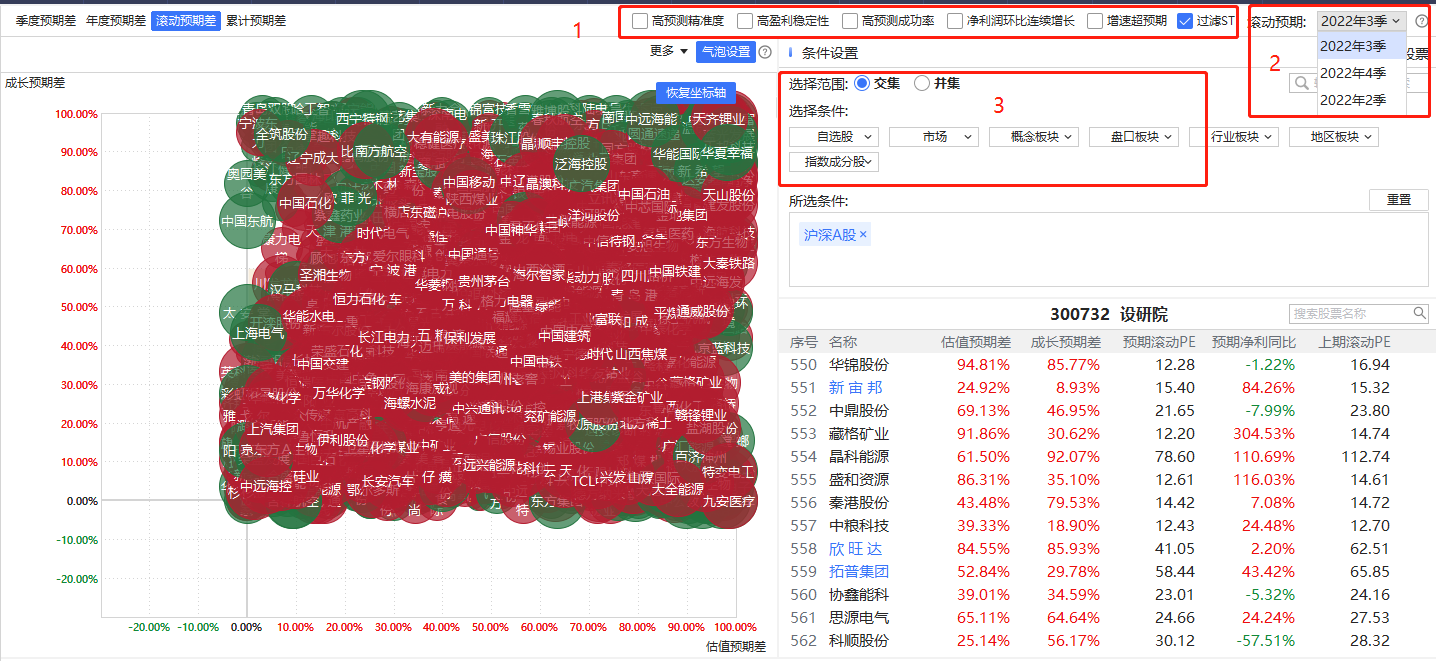Screen dimensions: 1436x661
Task: Open the 欣旺达 stock link
Action: (x=856, y=549)
